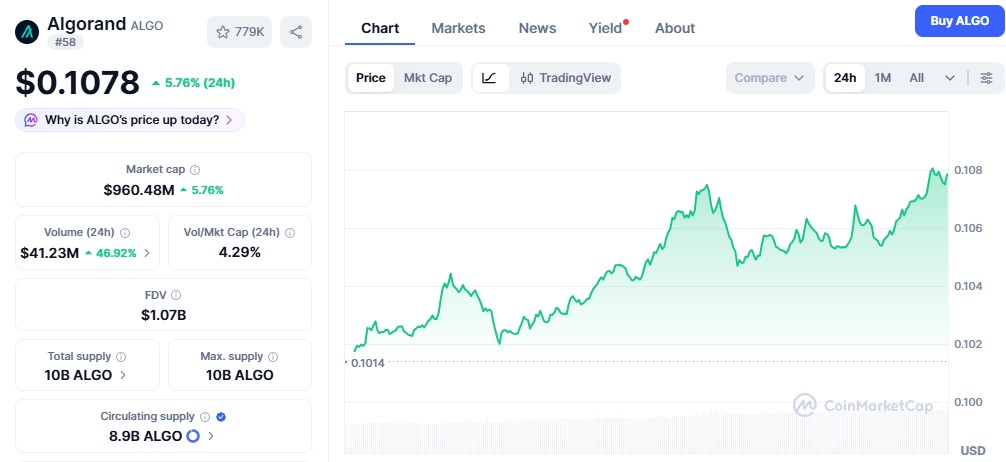Click the circulating supply progress ring icon
The image size is (1006, 462).
tap(192, 436)
